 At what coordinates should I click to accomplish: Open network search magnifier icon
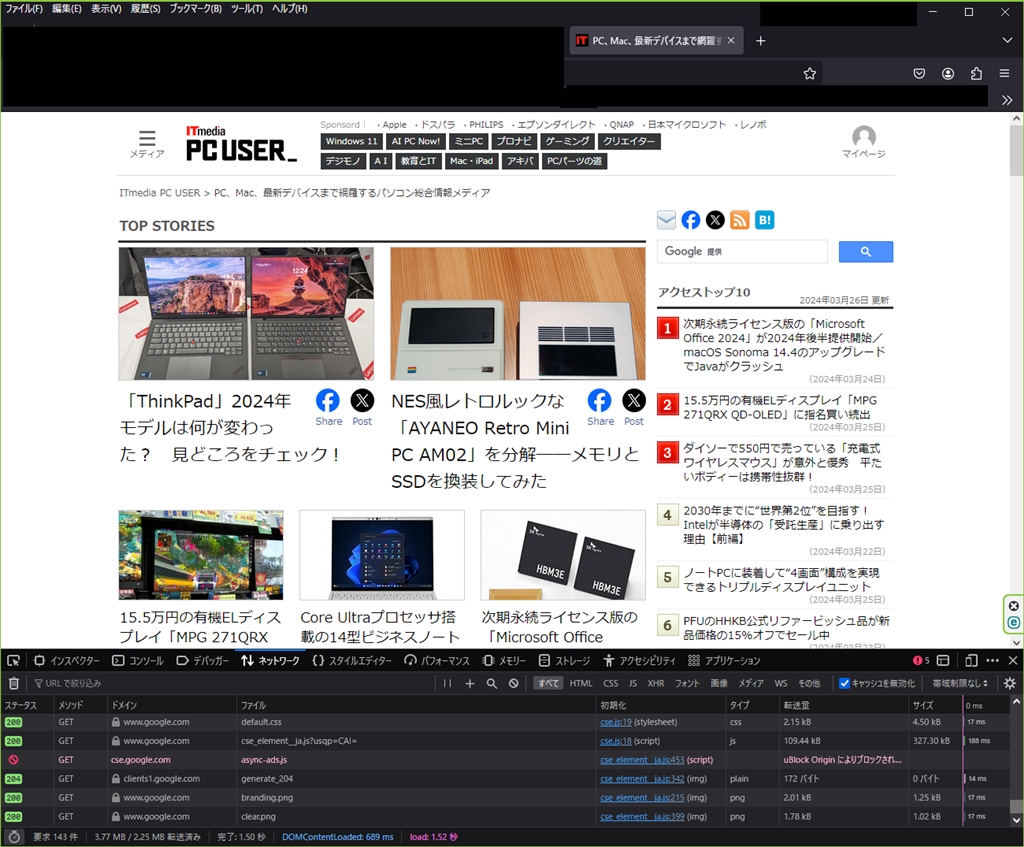[x=491, y=683]
